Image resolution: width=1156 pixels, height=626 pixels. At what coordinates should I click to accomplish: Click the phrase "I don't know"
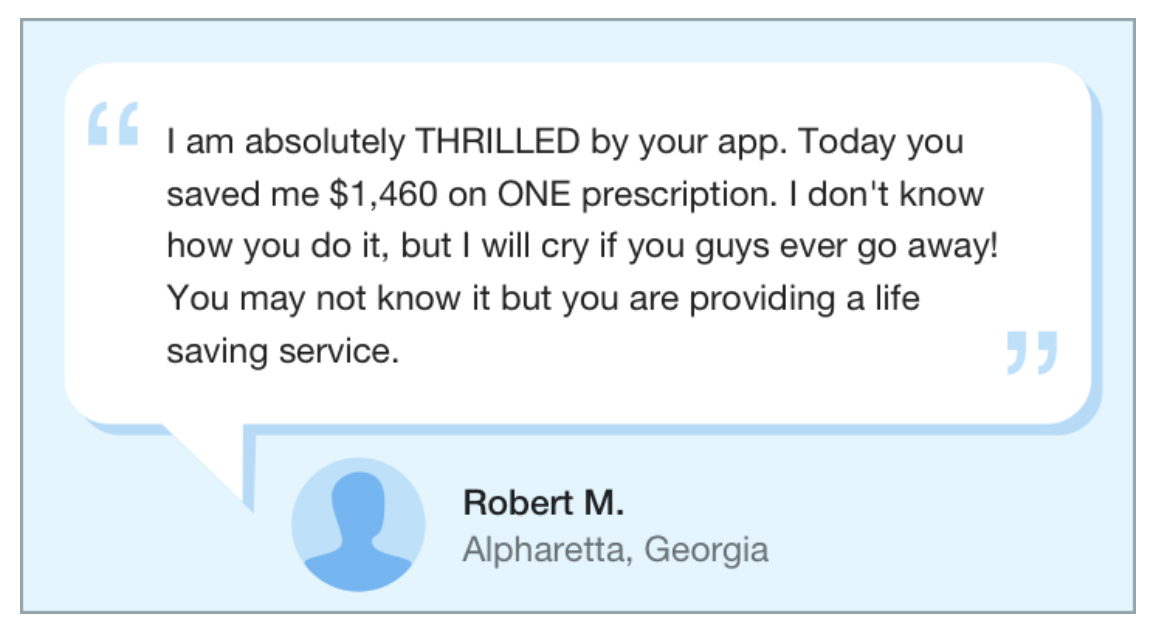(886, 195)
